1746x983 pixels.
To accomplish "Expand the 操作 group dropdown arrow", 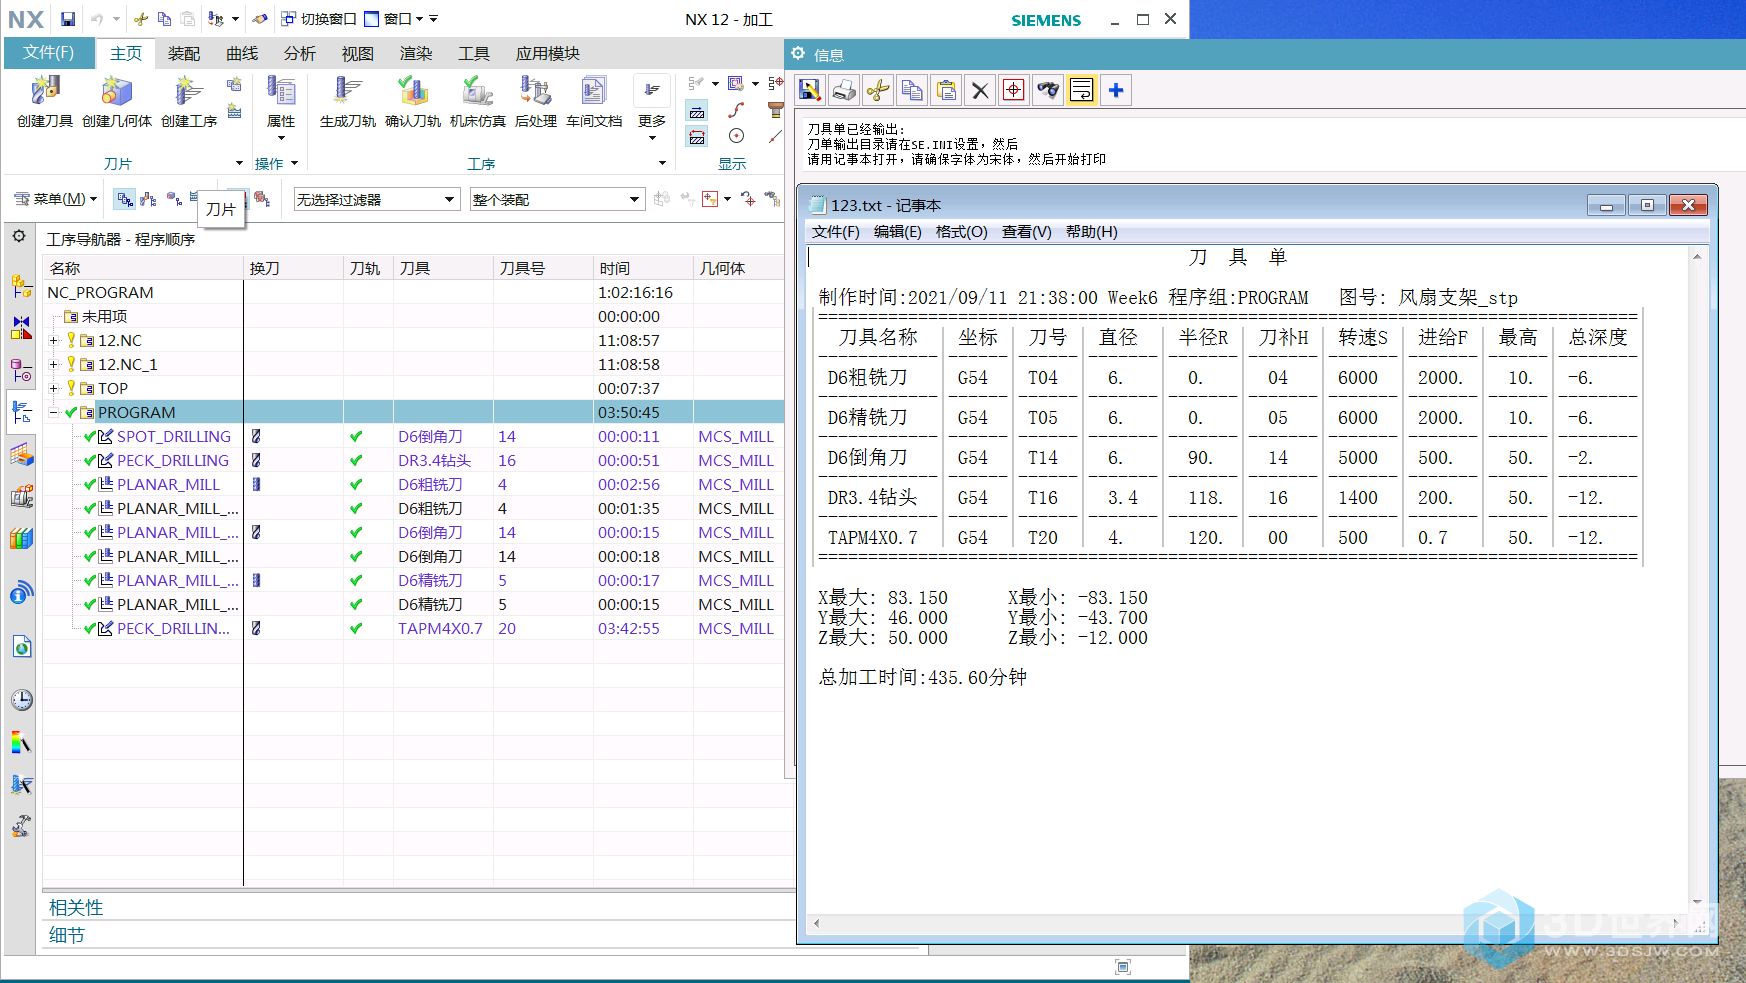I will click(294, 163).
